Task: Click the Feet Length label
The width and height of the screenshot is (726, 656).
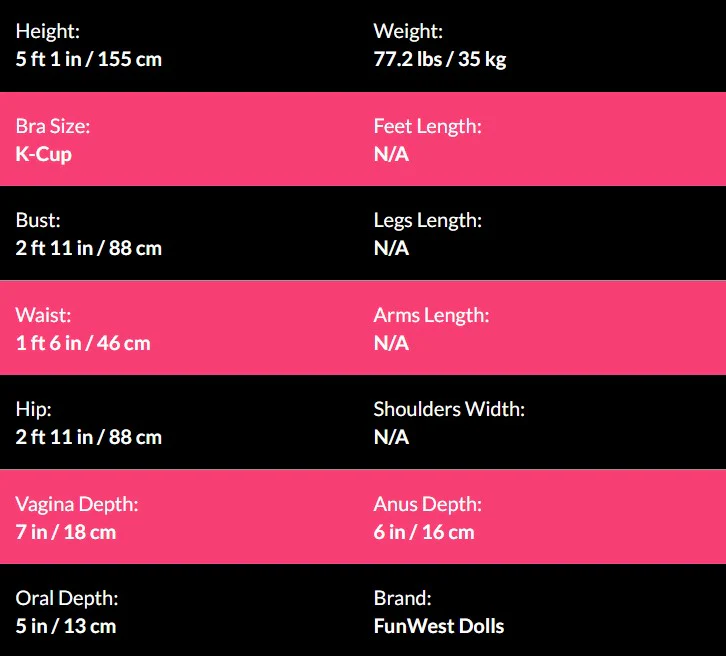Action: 427,127
